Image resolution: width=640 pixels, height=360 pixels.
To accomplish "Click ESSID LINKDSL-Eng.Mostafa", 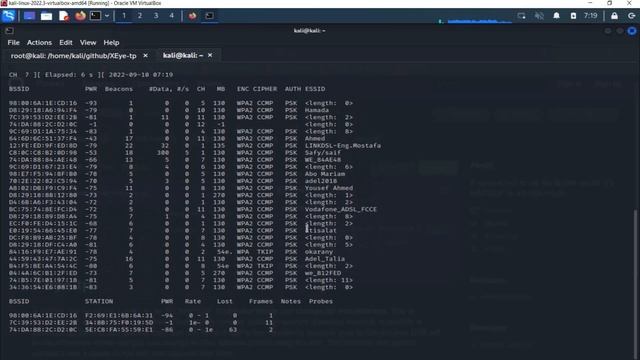I will (343, 146).
